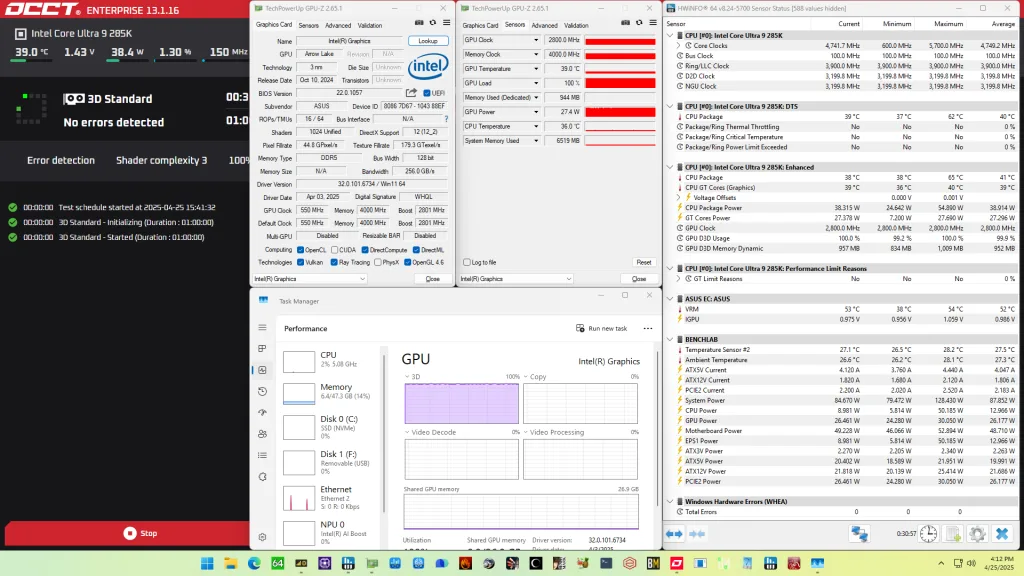Switch to Validation tab in left GPU-Z

pos(370,25)
